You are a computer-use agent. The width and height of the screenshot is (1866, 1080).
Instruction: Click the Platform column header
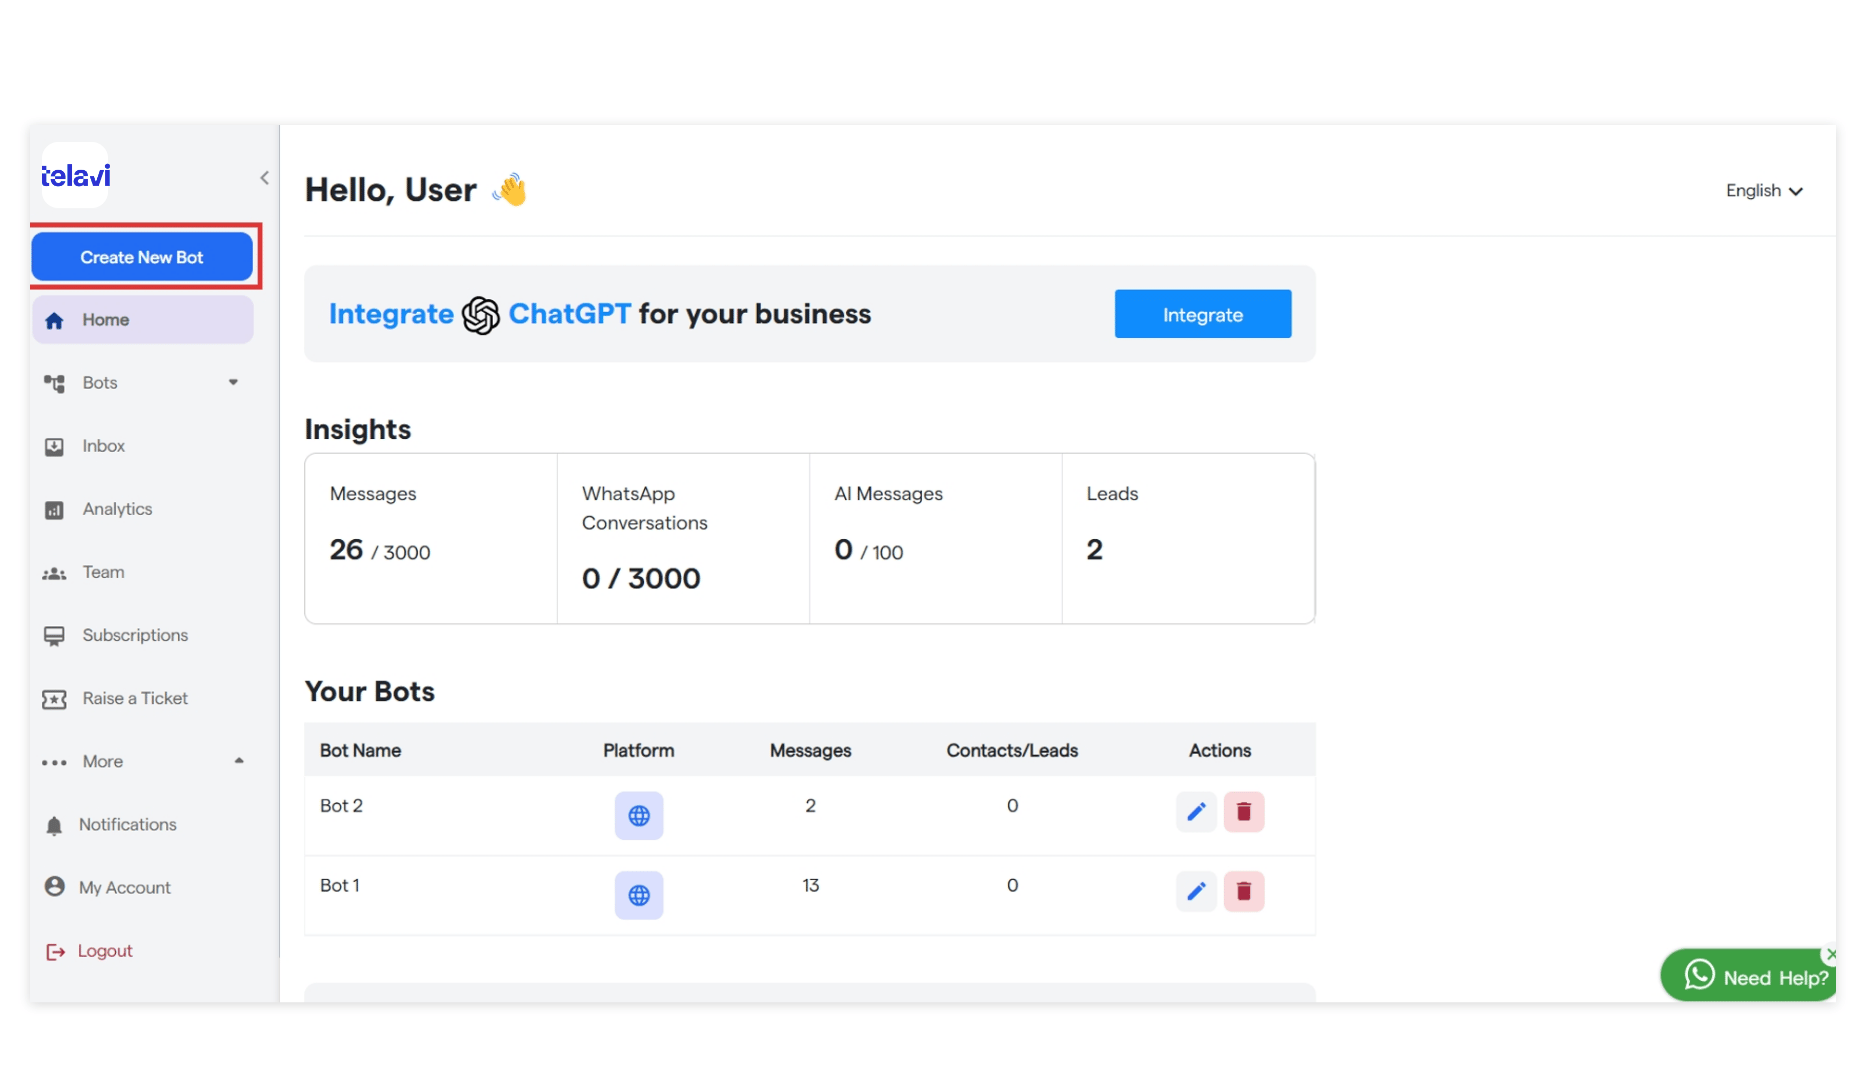coord(638,750)
